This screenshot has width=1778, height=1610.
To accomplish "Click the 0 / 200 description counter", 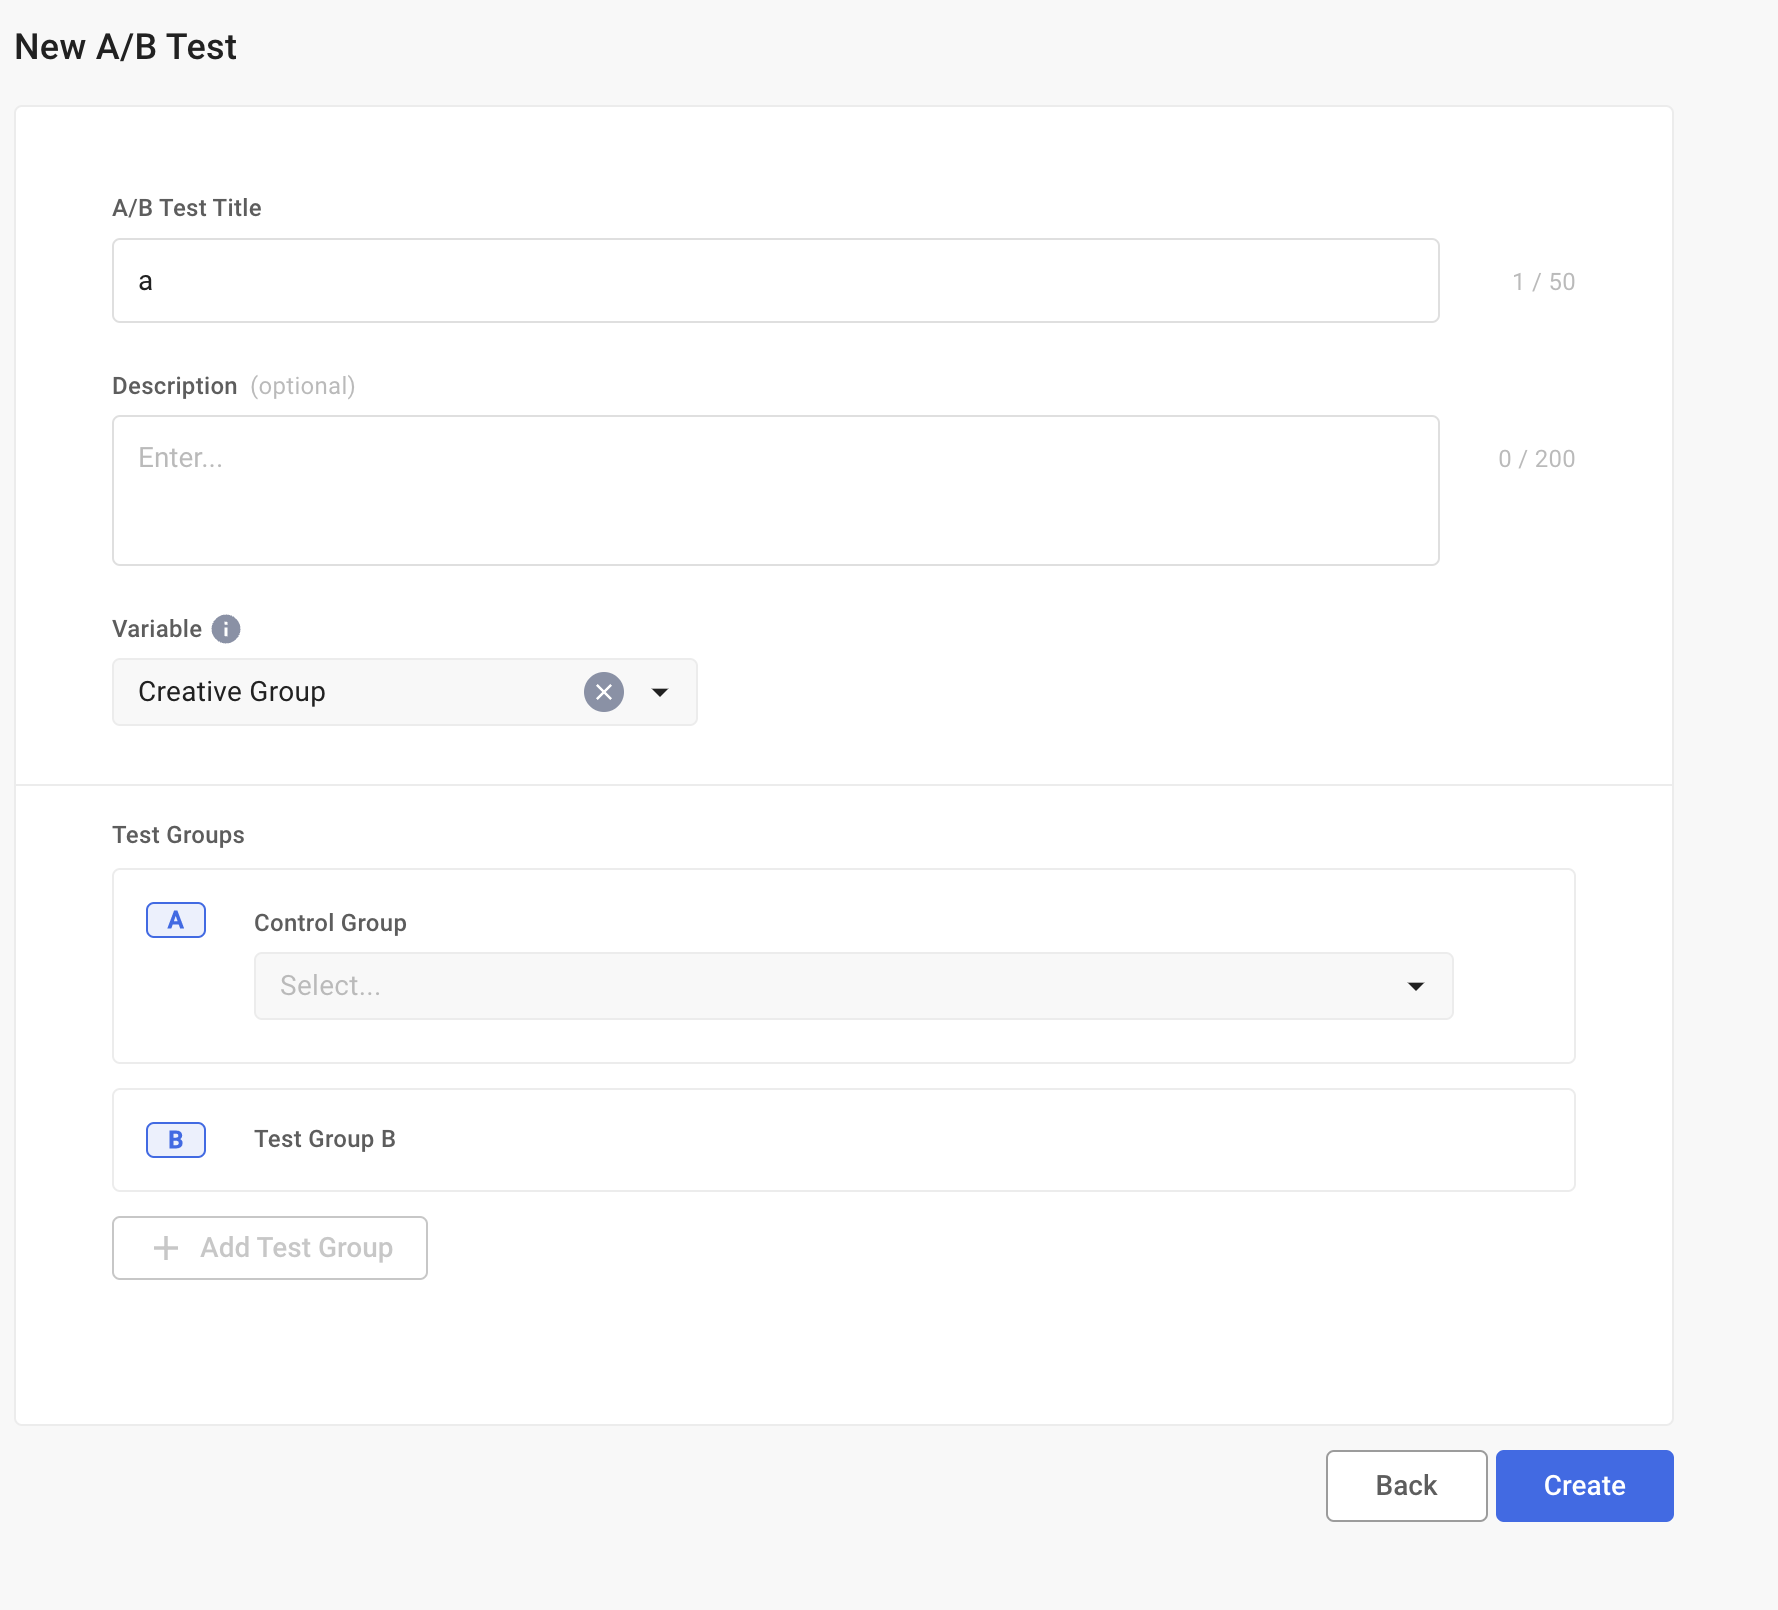I will [1536, 459].
